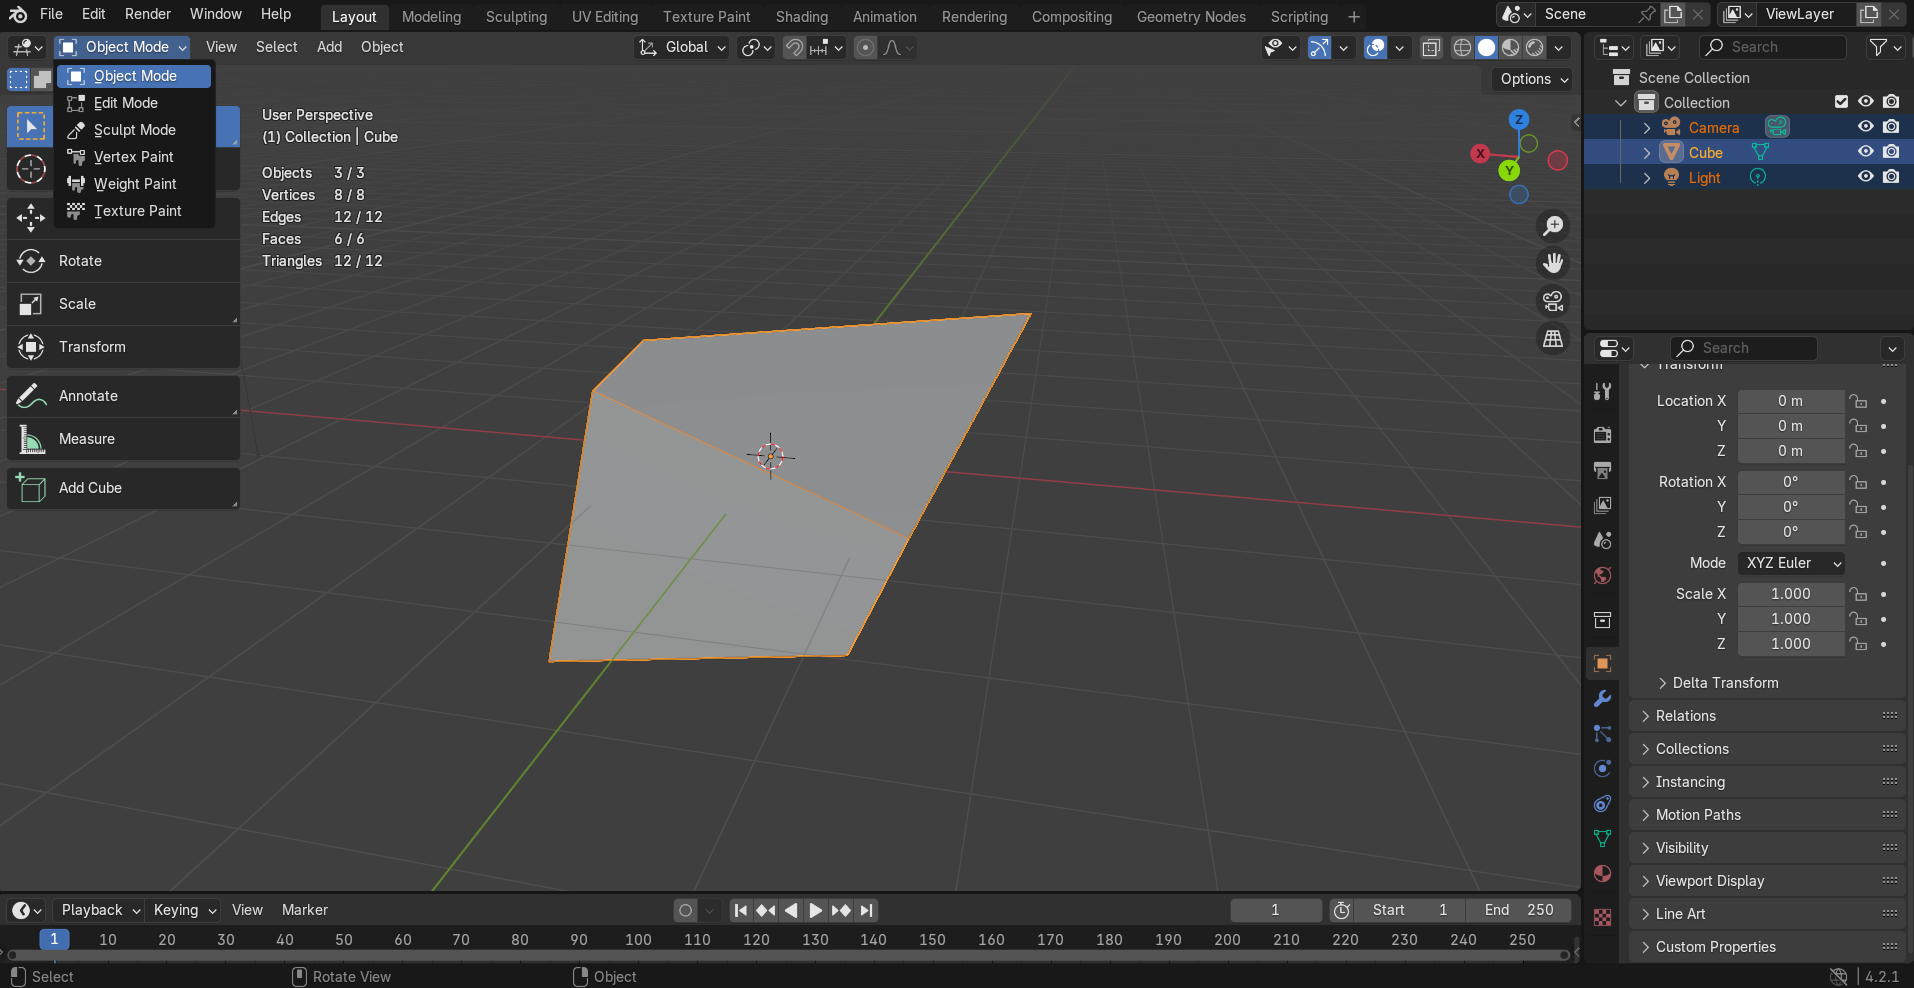Image resolution: width=1914 pixels, height=988 pixels.
Task: Open the viewport Options dropdown
Action: point(1534,79)
